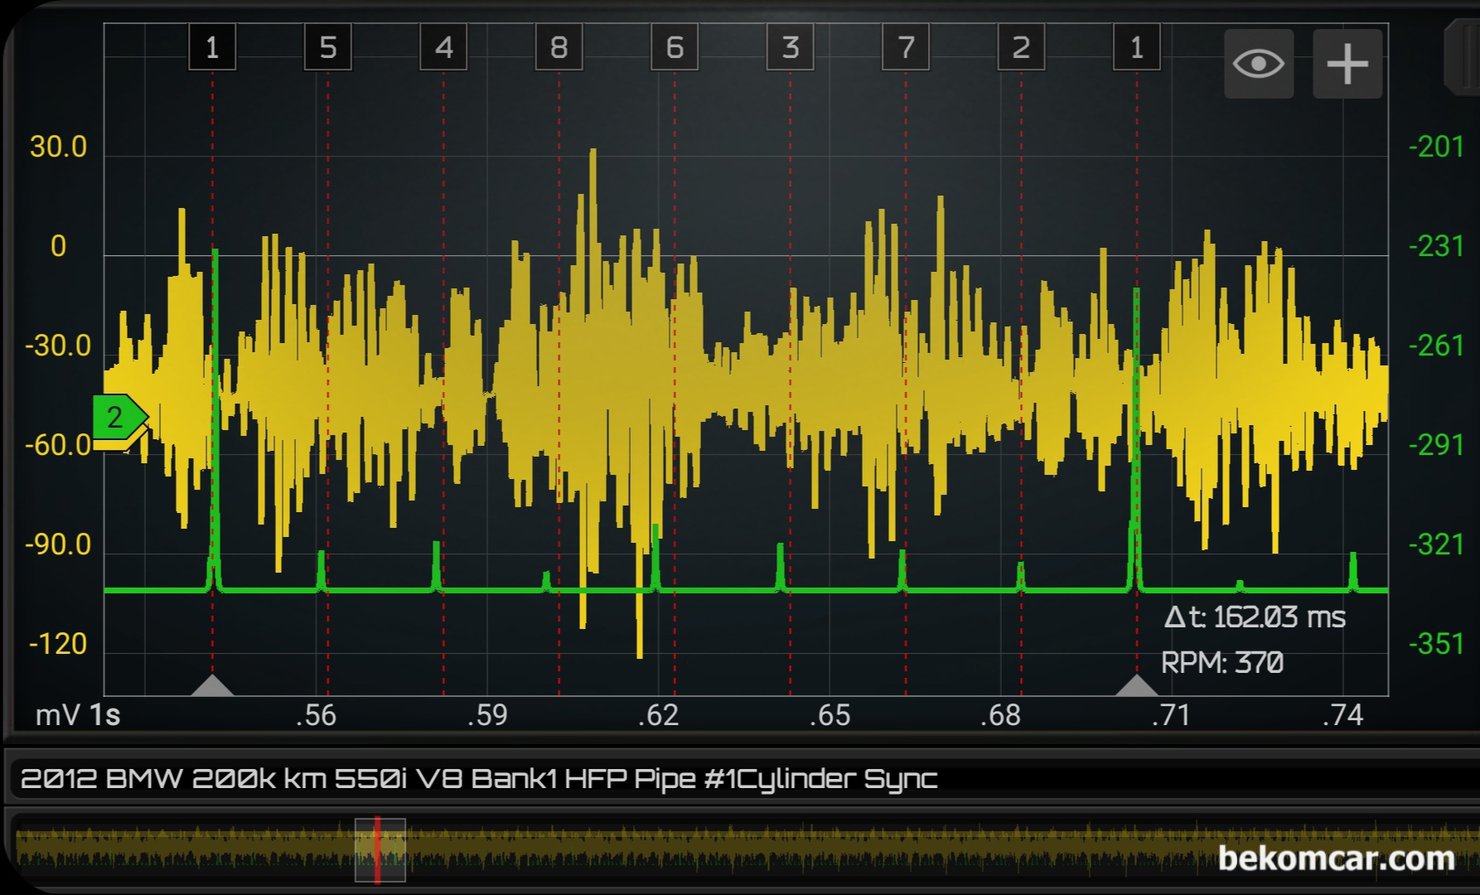The image size is (1480, 895).
Task: Click the plus icon to add a channel
Action: [1347, 64]
